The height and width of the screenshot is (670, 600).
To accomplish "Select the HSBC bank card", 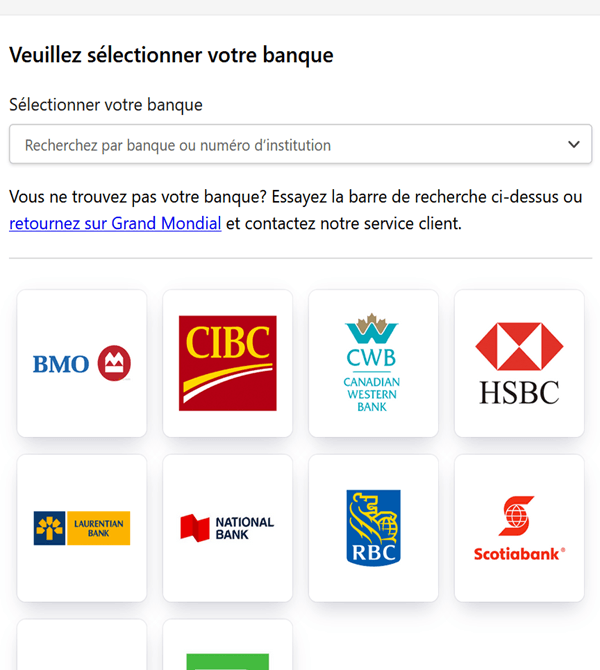I will [519, 363].
